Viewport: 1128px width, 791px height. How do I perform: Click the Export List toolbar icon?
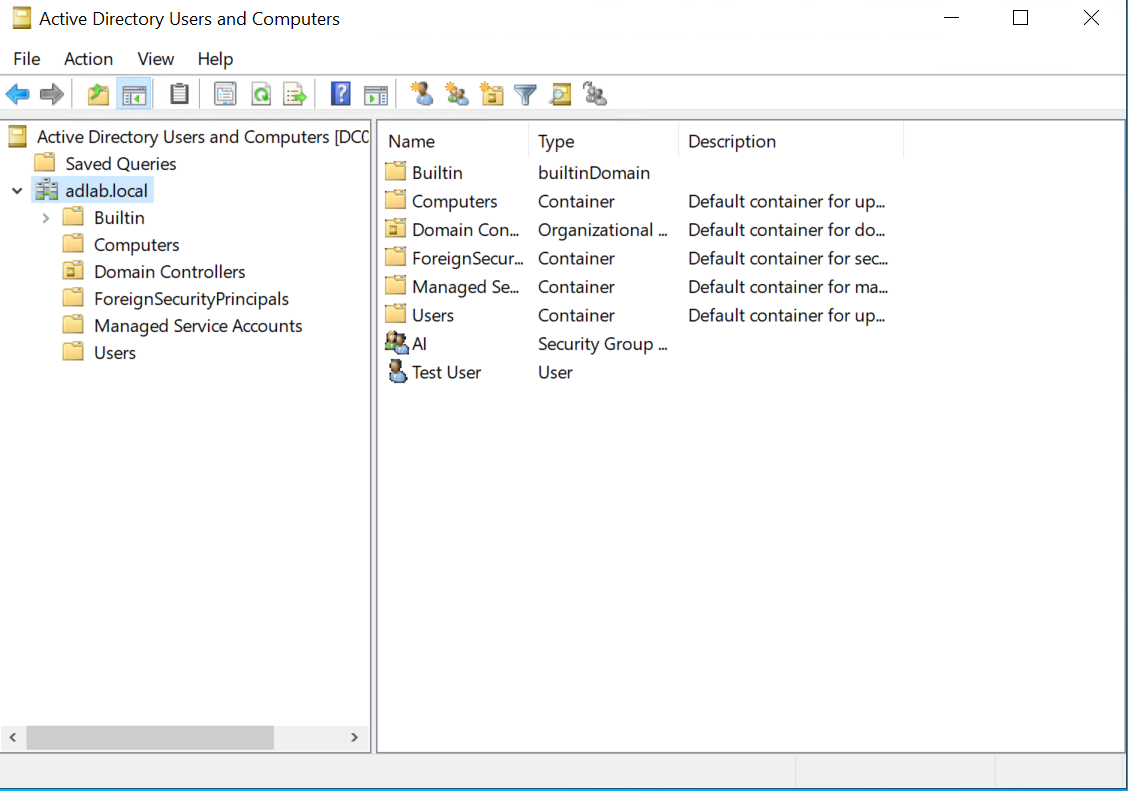click(294, 93)
